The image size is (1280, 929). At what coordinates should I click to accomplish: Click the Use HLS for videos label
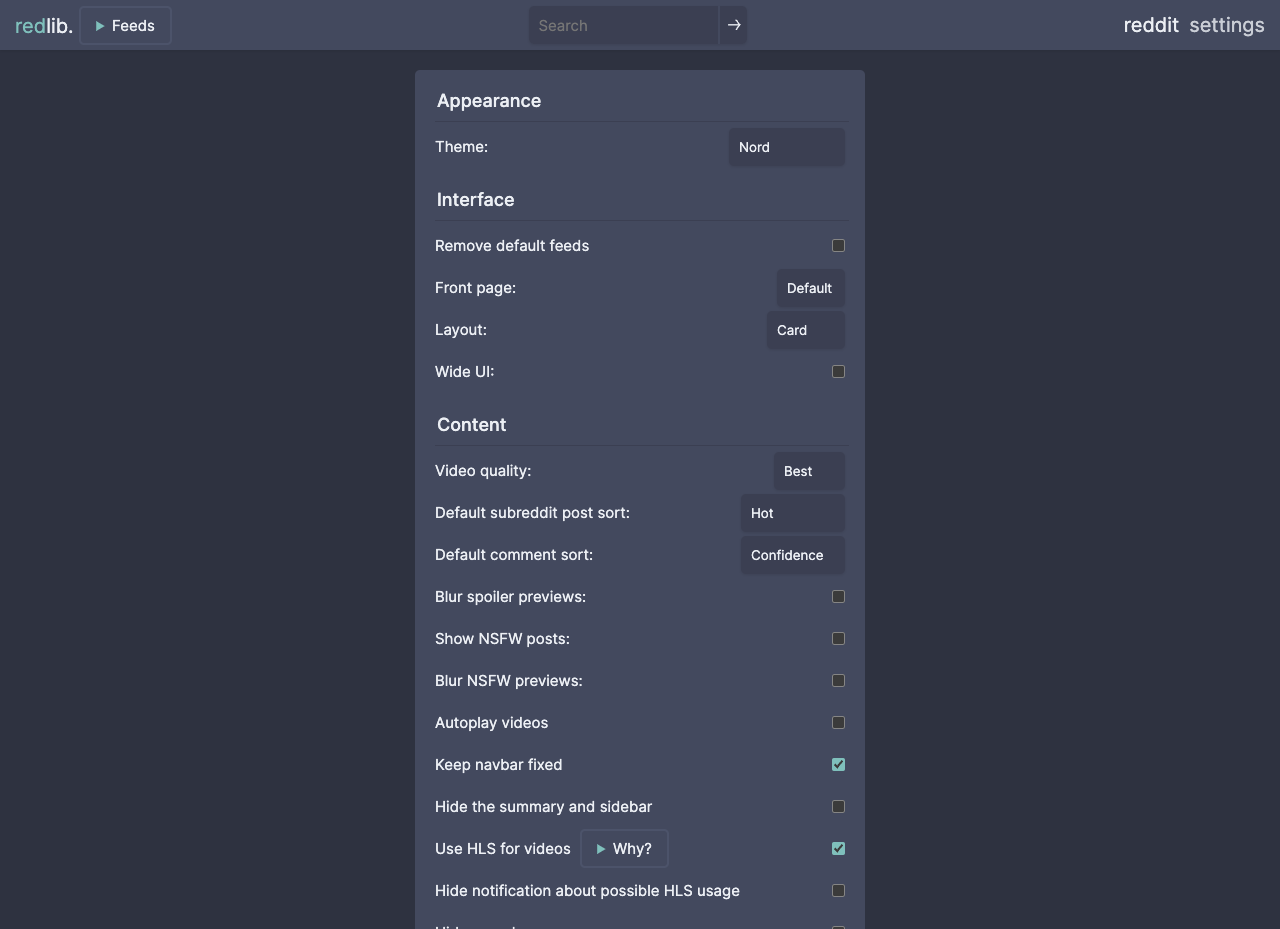pyautogui.click(x=503, y=849)
